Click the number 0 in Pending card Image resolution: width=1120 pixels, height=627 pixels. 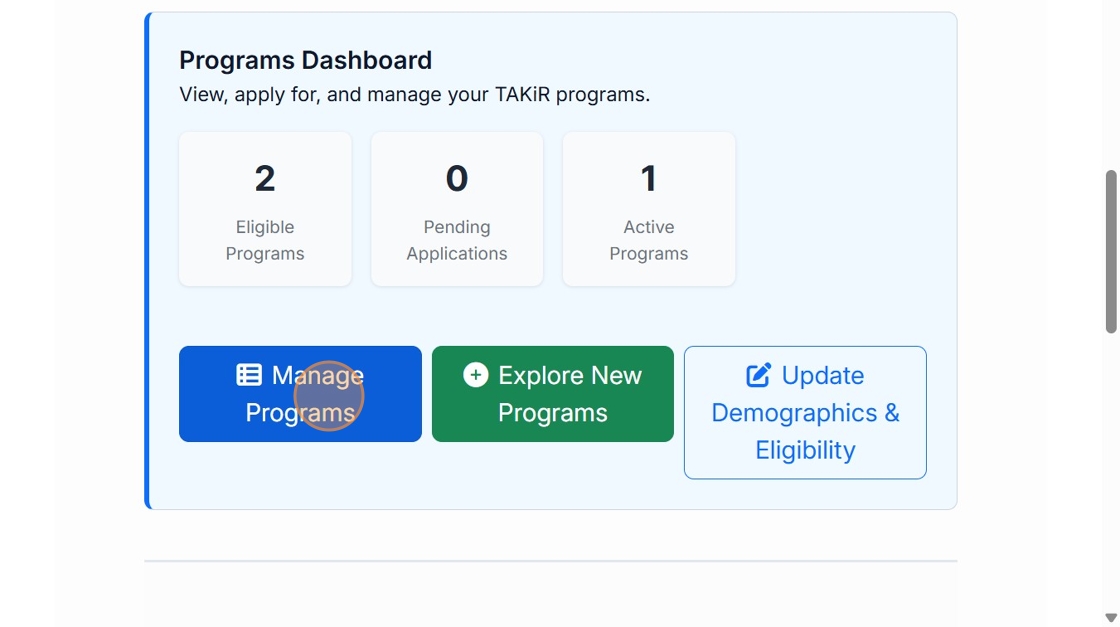[x=457, y=179]
